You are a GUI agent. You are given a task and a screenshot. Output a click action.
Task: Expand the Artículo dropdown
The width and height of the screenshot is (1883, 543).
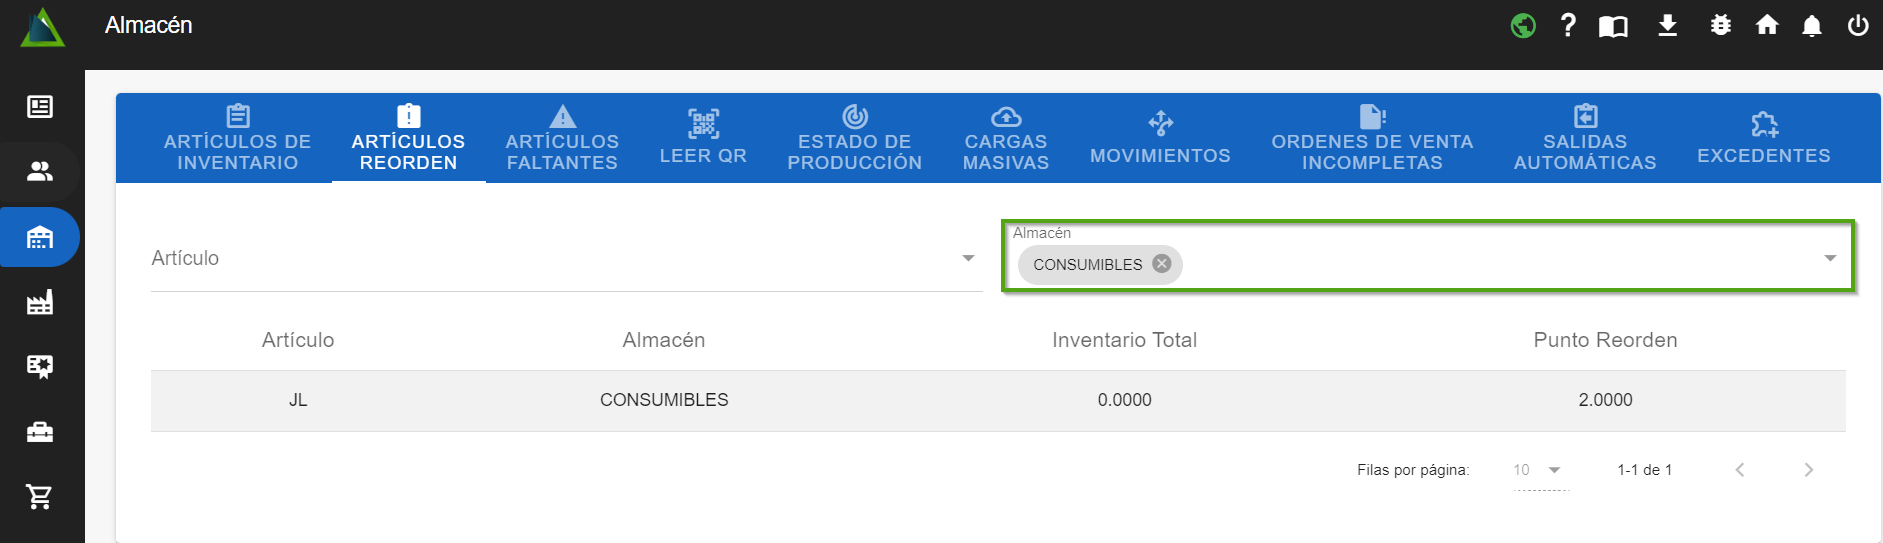967,258
